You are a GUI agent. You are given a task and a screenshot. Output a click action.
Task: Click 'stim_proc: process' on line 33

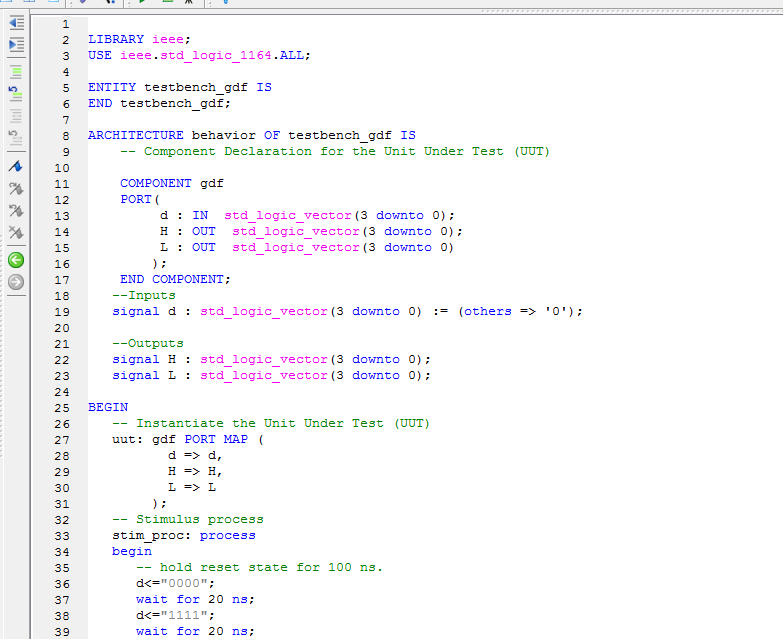(x=184, y=535)
